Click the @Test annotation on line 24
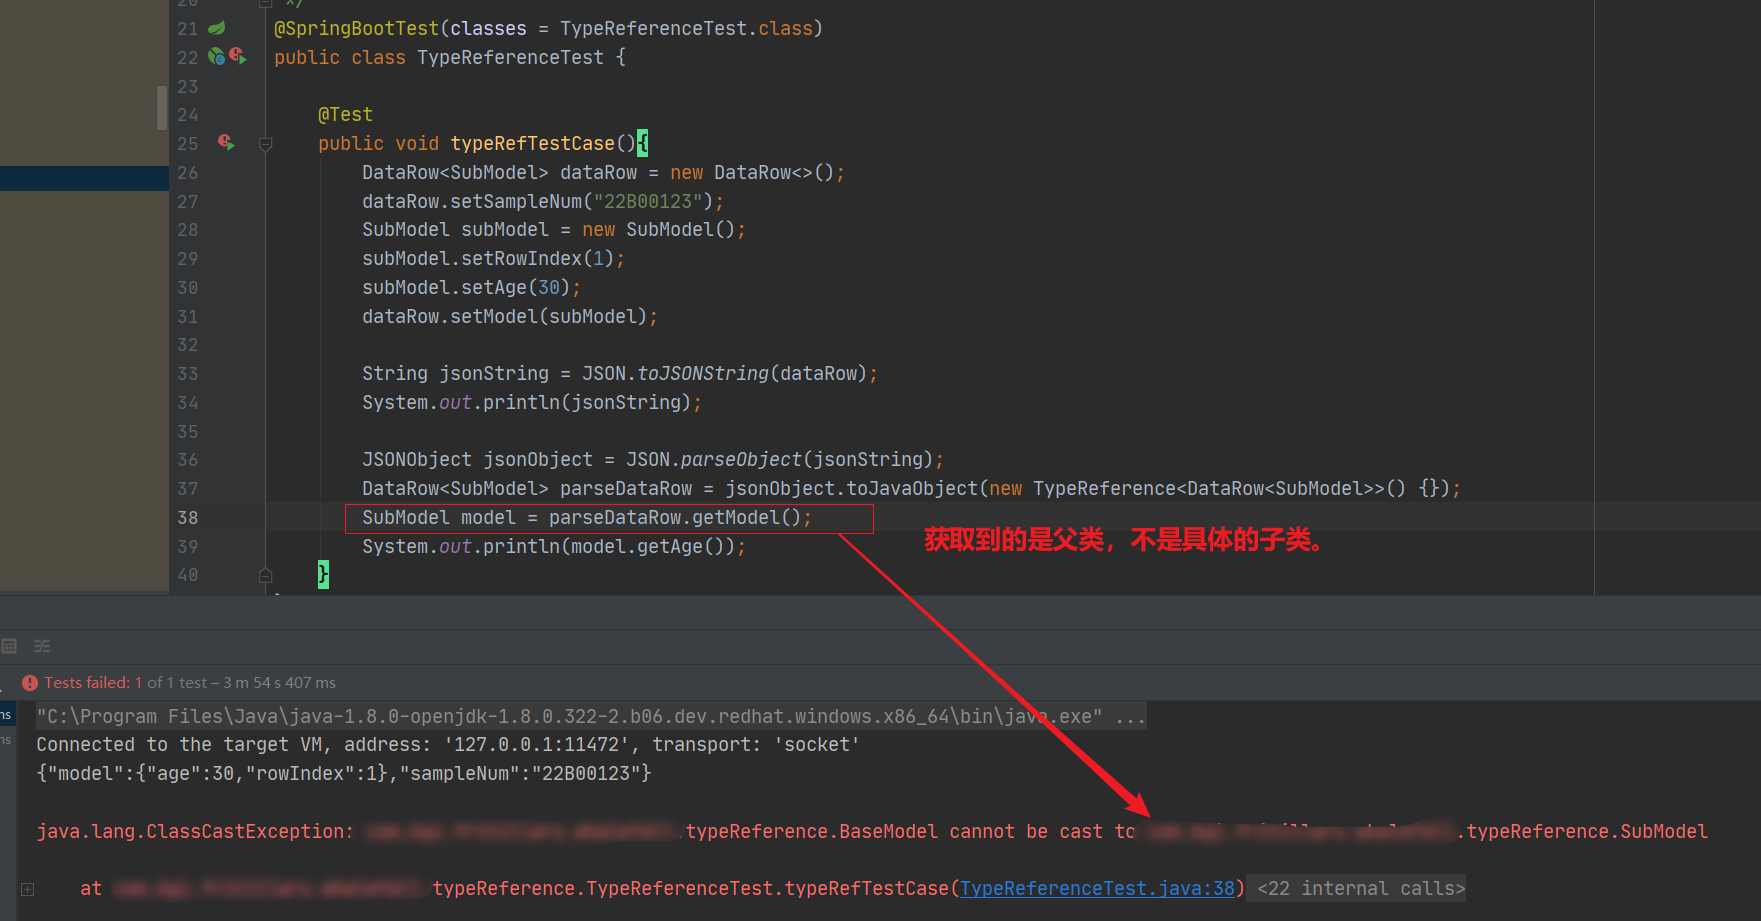The image size is (1761, 921). point(345,115)
